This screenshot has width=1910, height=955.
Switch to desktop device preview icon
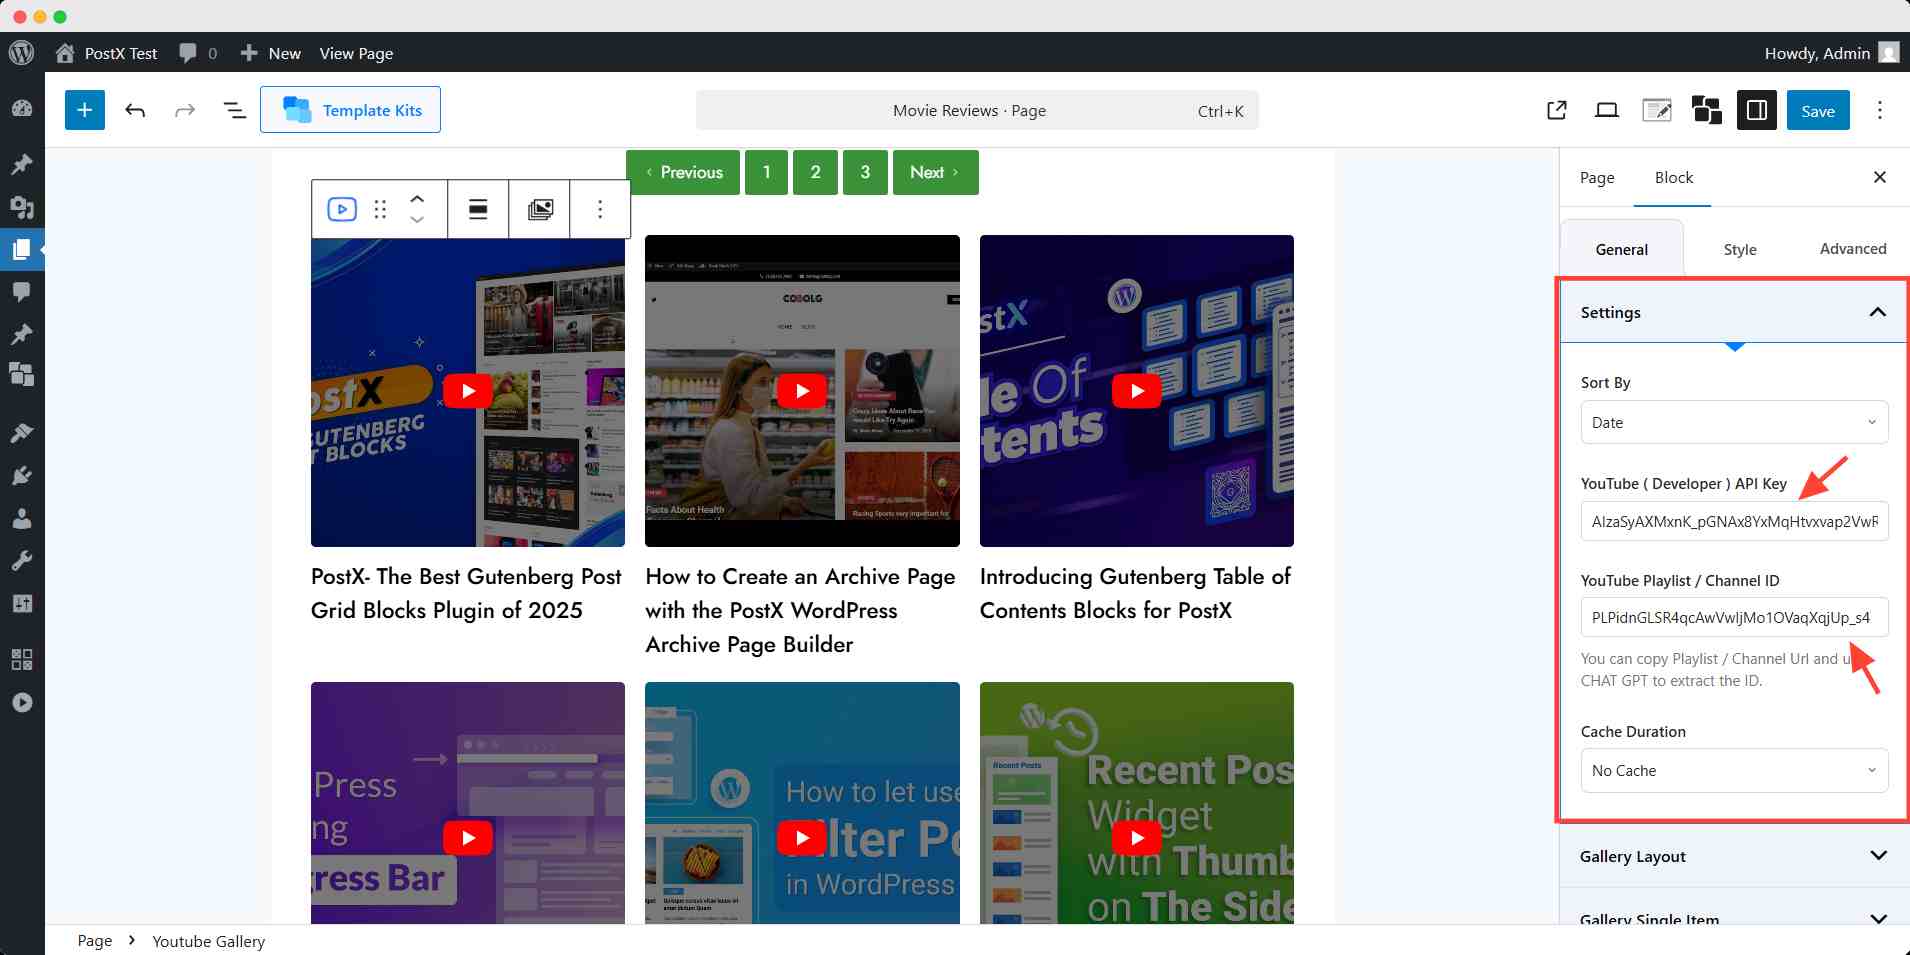(1606, 110)
